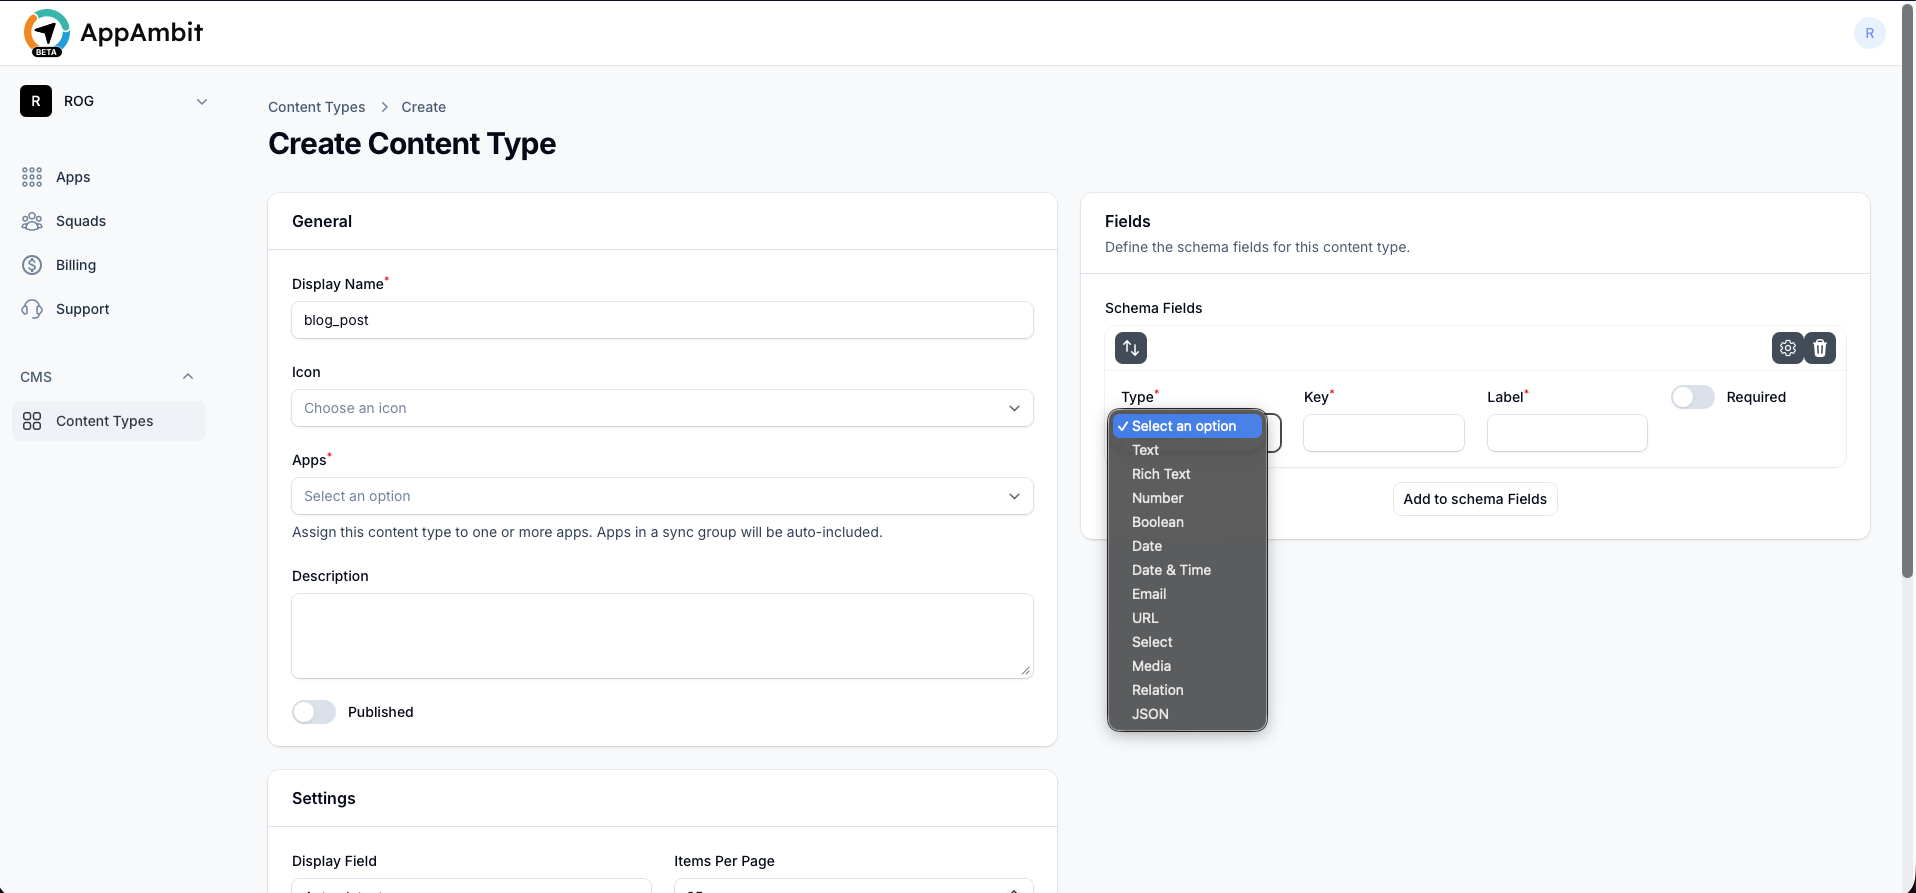The image size is (1916, 893).
Task: Collapse the CMS sidebar section
Action: 188,377
